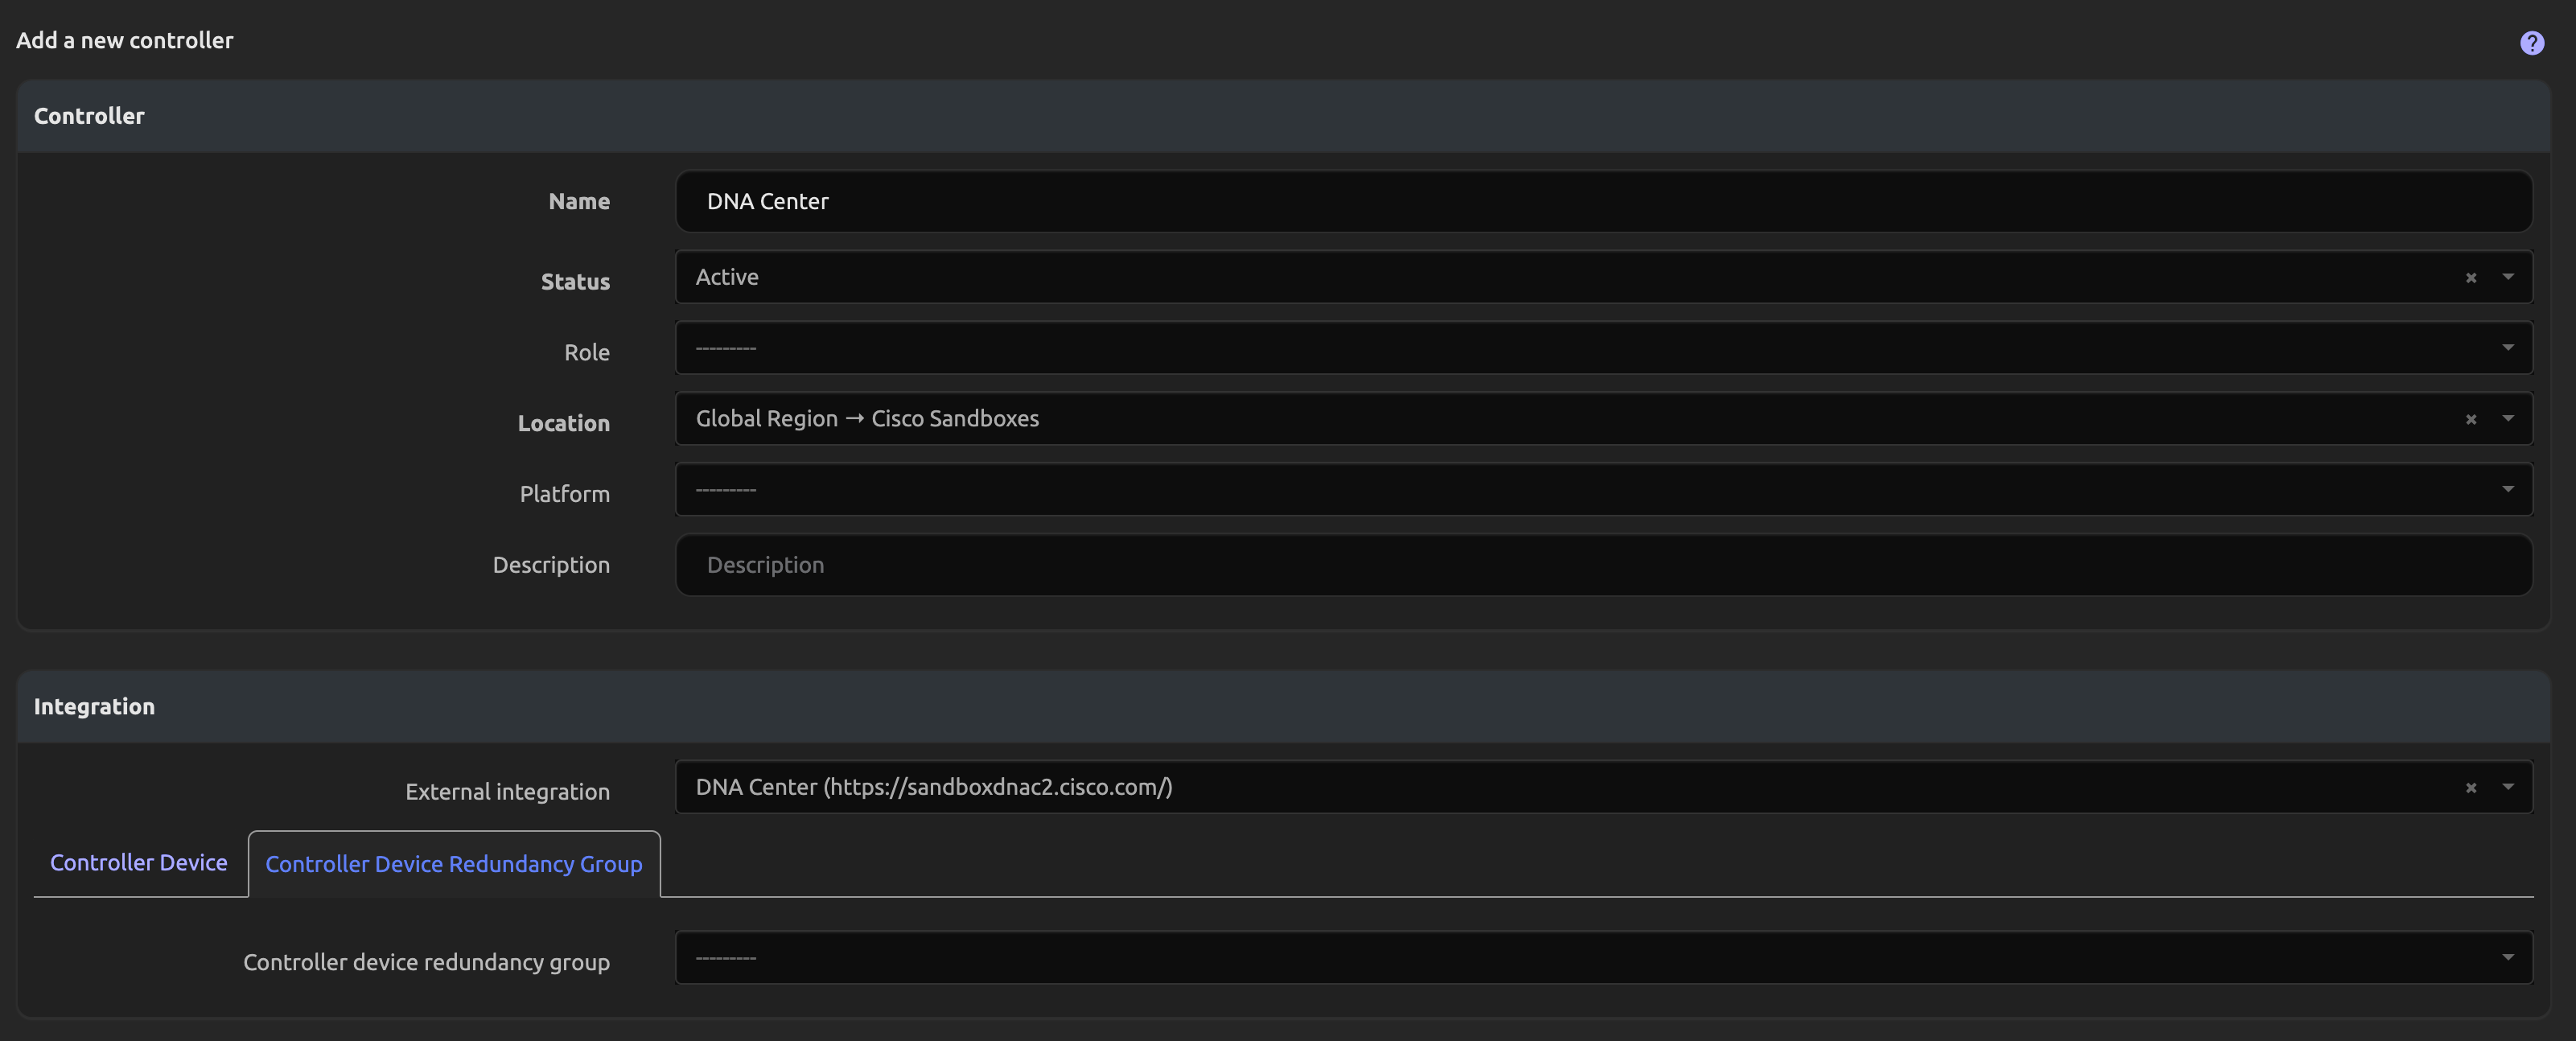Select Controller Device Redundancy Group tab

coord(454,864)
